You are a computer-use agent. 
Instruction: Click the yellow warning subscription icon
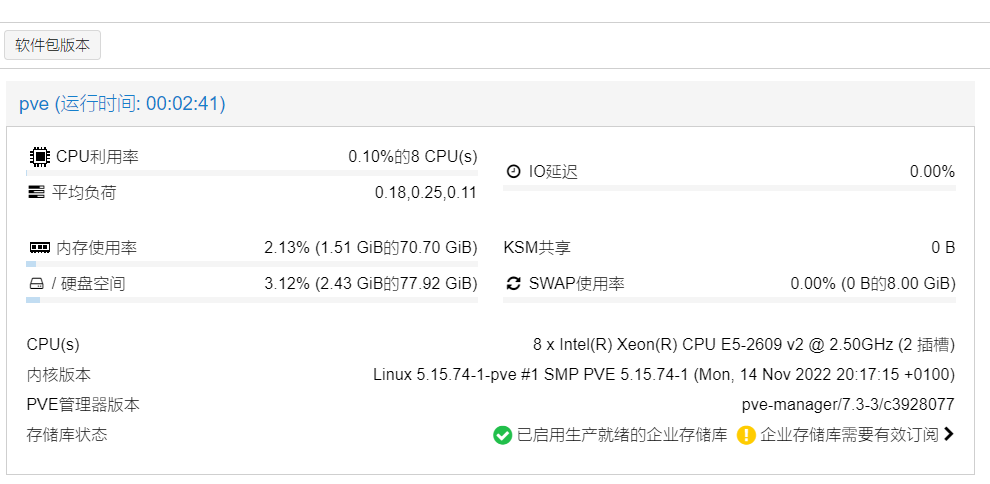[746, 435]
